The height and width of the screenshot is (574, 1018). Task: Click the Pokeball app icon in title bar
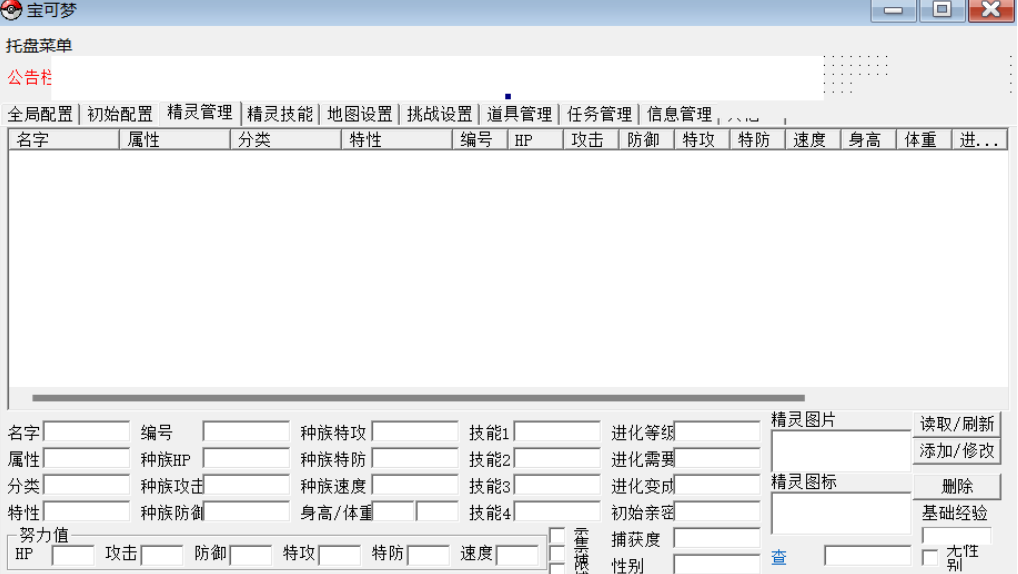pyautogui.click(x=12, y=11)
